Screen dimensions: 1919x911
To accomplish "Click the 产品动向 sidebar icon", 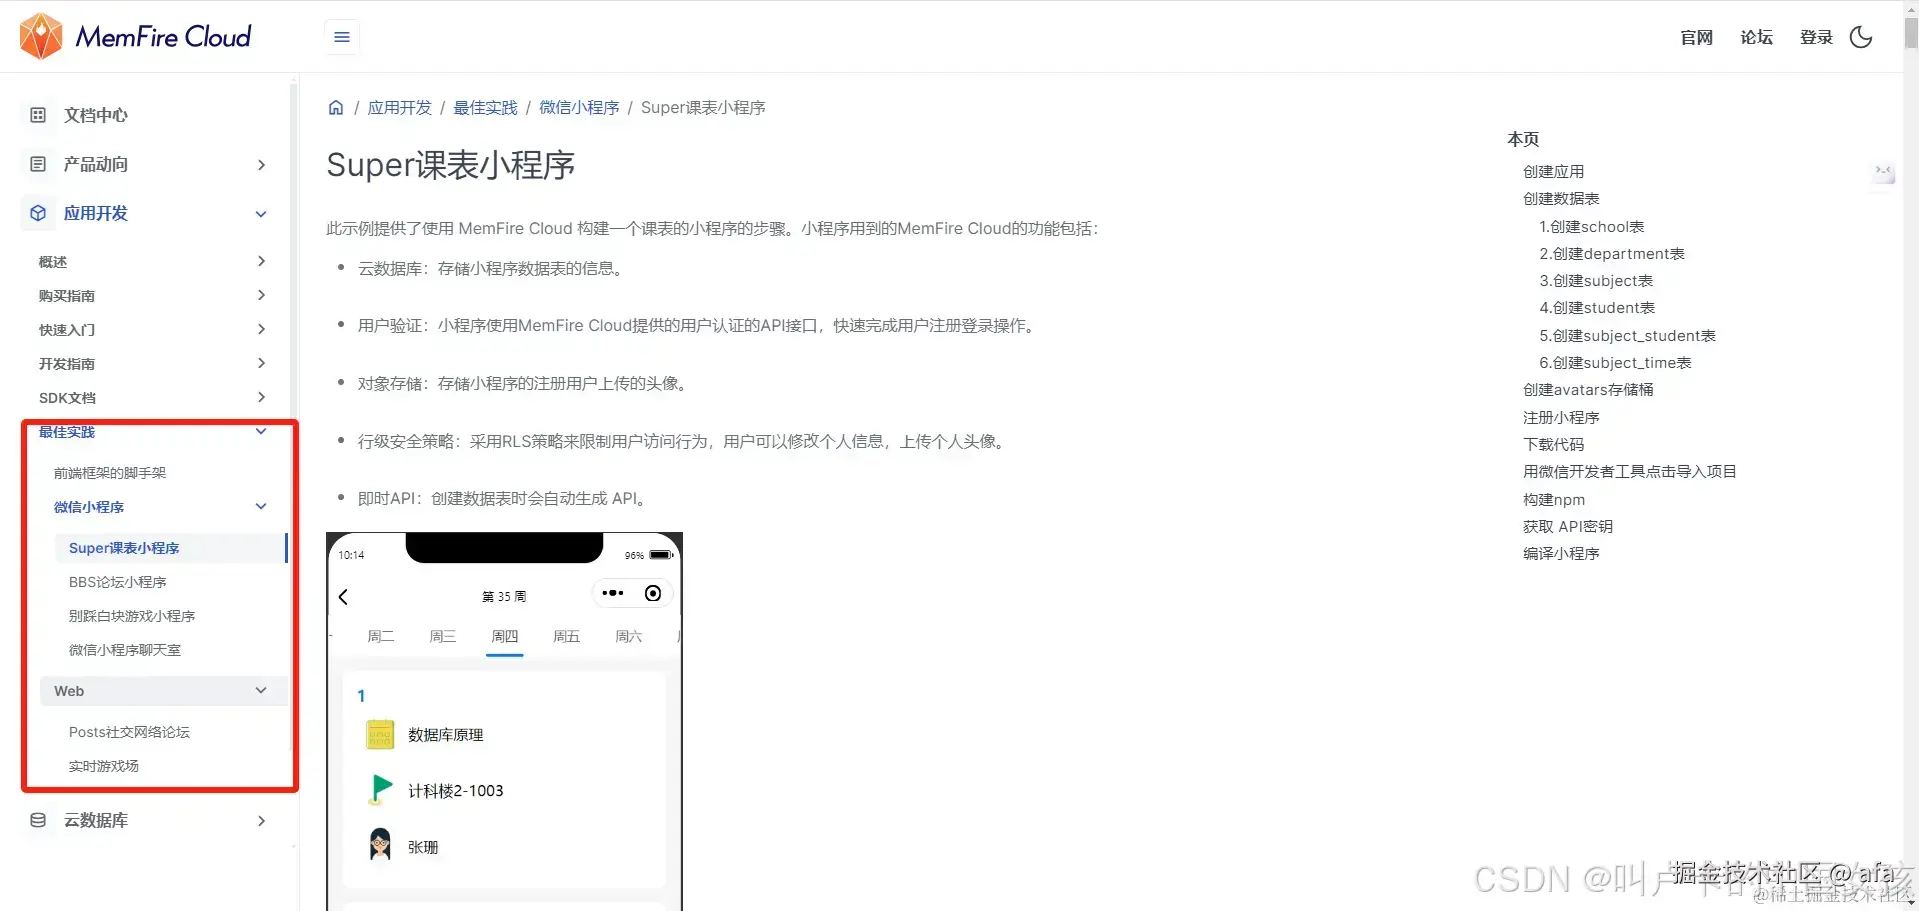I will point(38,164).
